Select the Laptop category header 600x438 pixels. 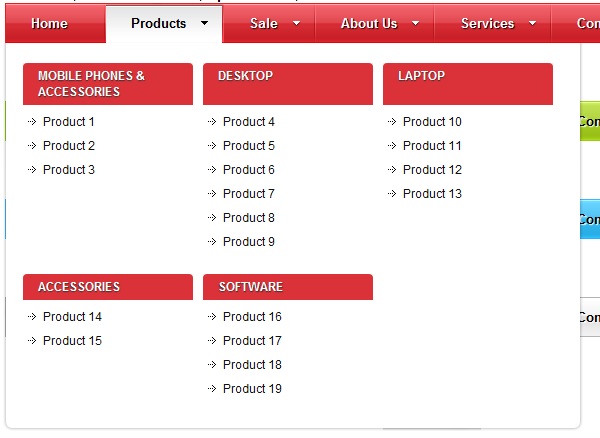coord(421,76)
